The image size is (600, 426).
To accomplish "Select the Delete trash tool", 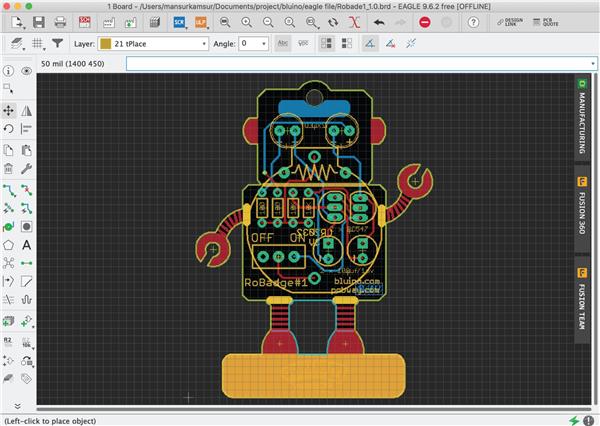I will [9, 168].
